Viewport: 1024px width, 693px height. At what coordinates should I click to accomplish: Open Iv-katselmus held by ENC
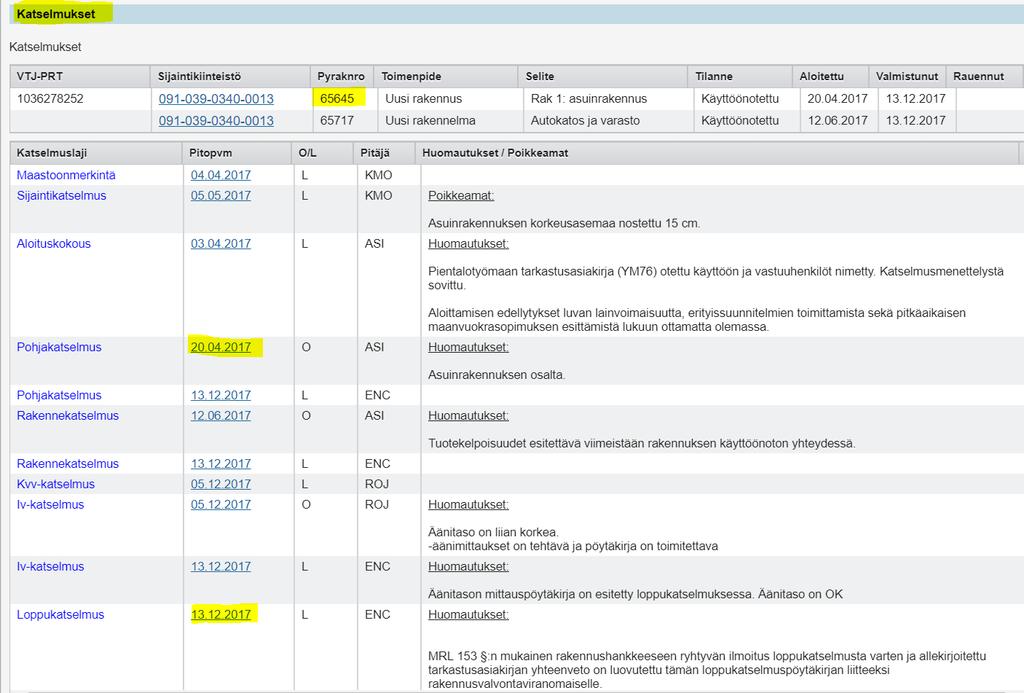pos(50,566)
